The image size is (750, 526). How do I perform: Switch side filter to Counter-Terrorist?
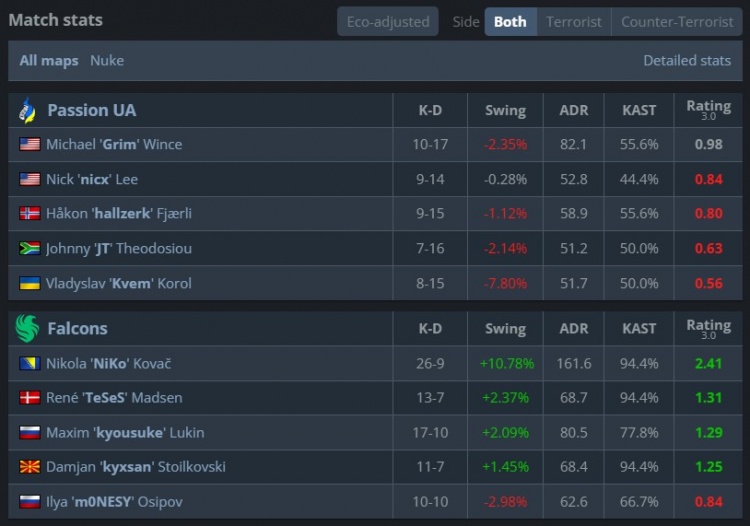pos(675,21)
